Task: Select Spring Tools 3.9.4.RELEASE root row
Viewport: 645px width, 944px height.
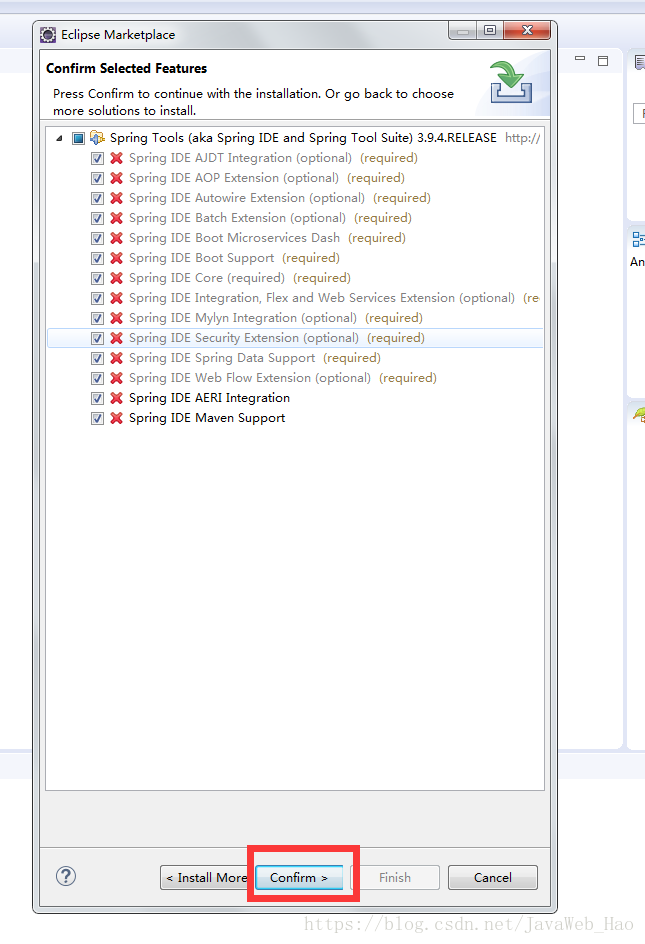Action: (304, 138)
